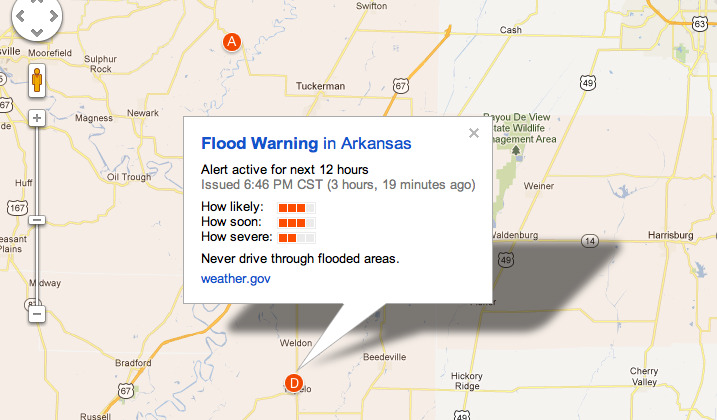
Task: Click the Highway 67 shield near Tuckerman
Action: tap(400, 86)
